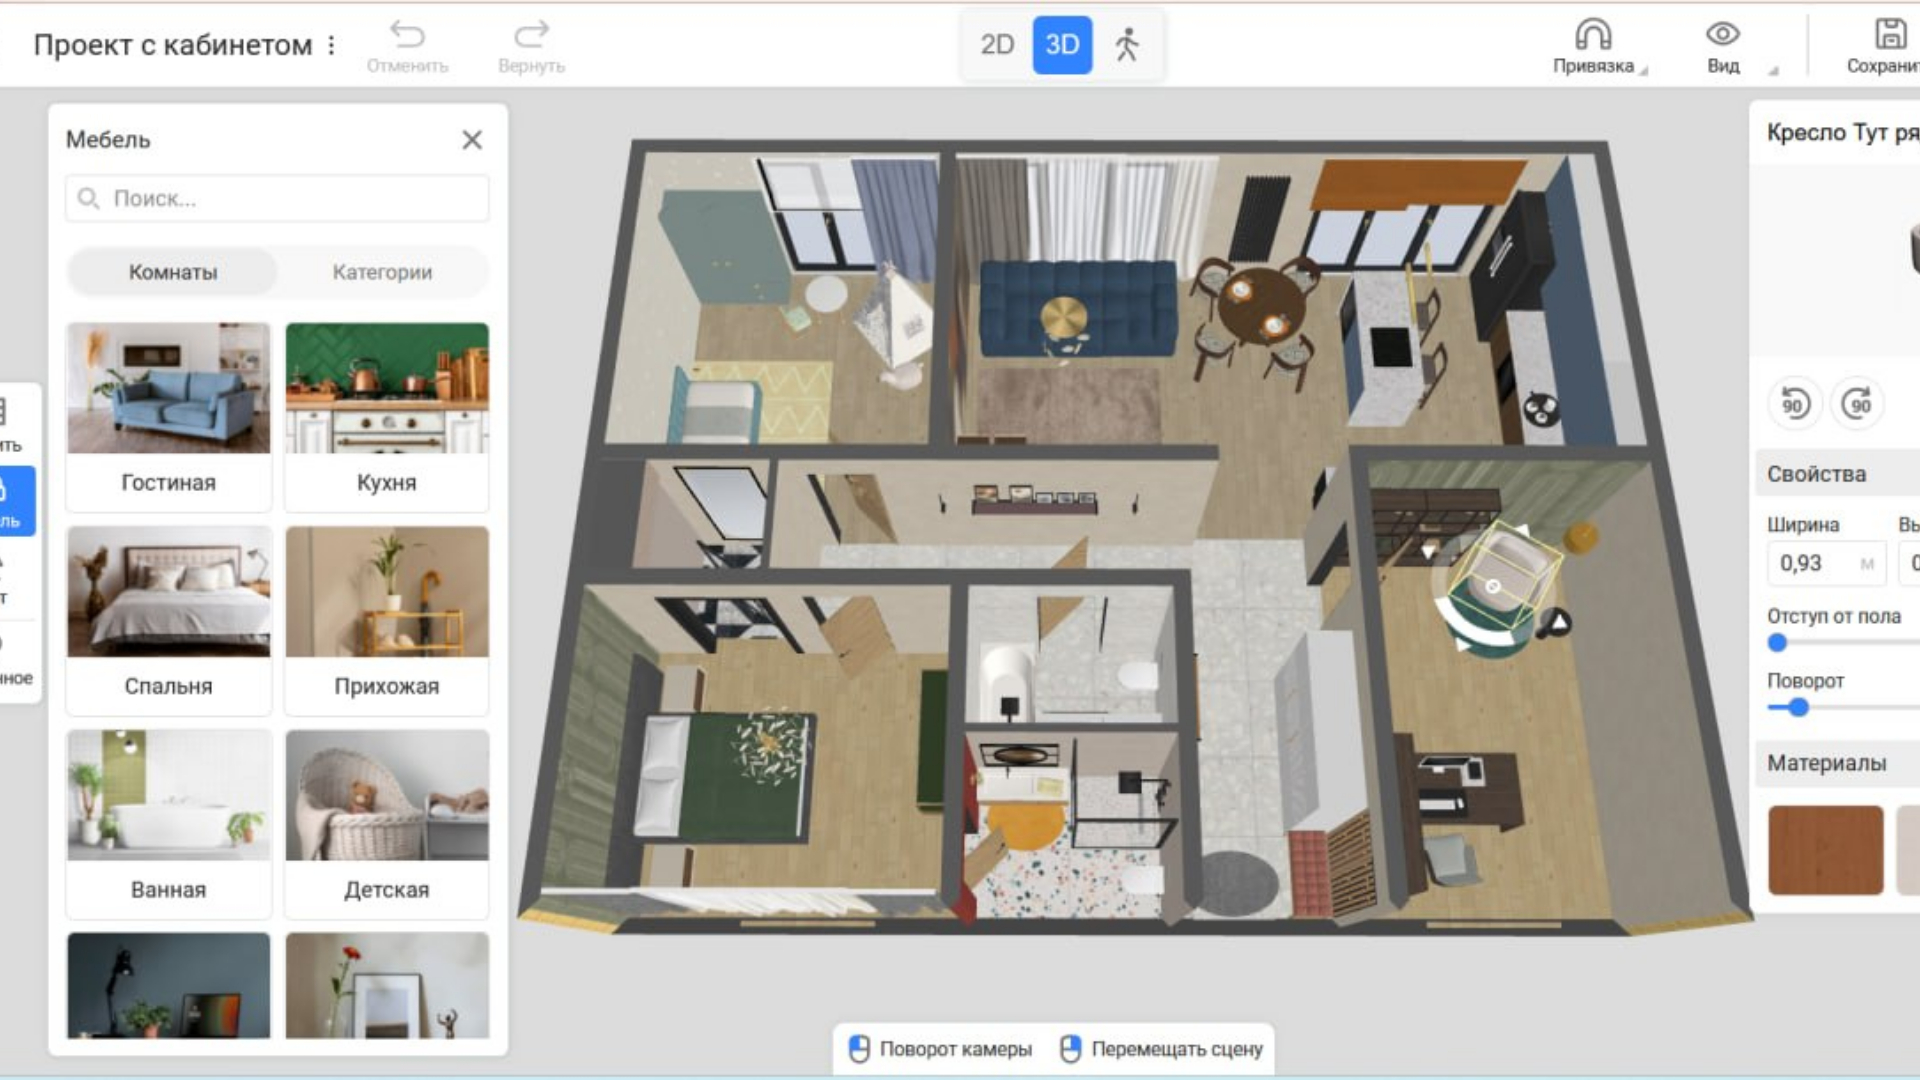Click the Вернуть redo arrow
The height and width of the screenshot is (1080, 1920).
(531, 35)
